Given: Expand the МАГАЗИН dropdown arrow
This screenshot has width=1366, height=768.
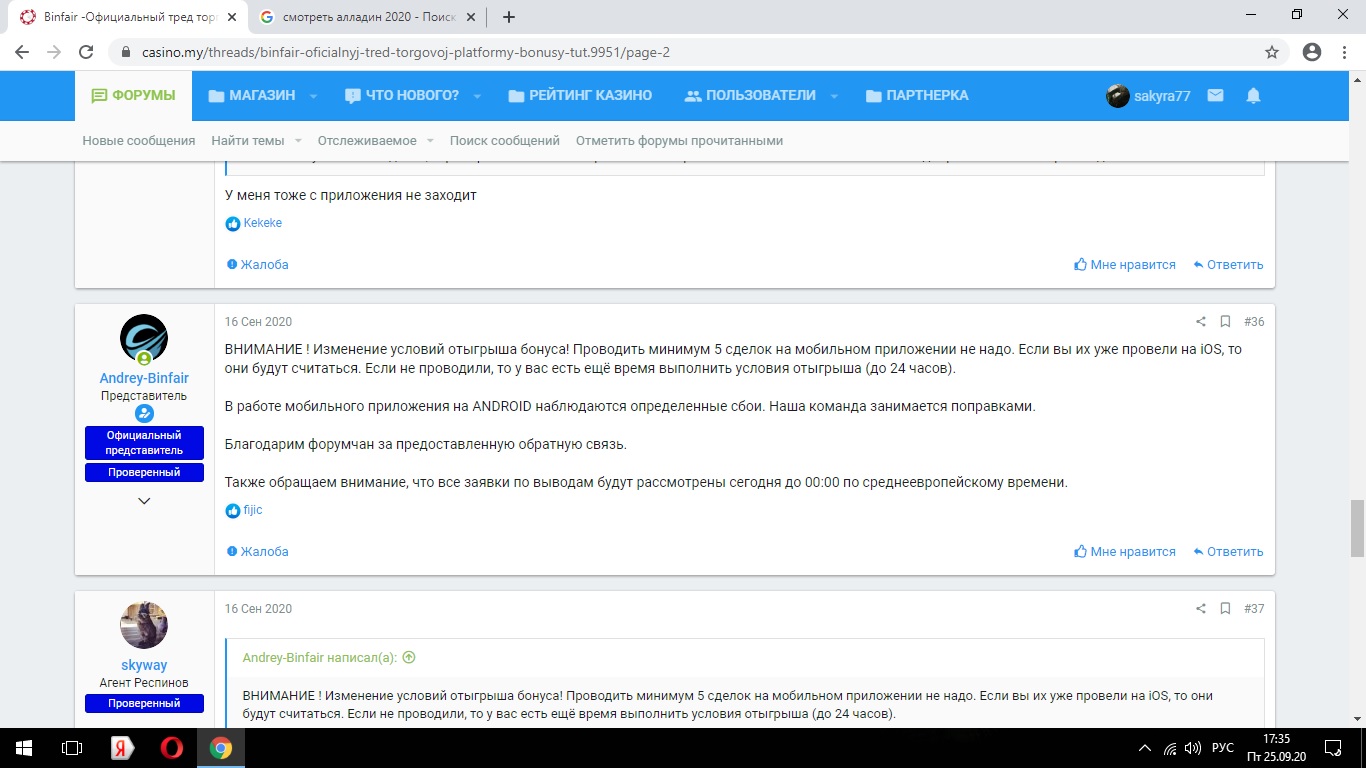Looking at the screenshot, I should pos(313,96).
